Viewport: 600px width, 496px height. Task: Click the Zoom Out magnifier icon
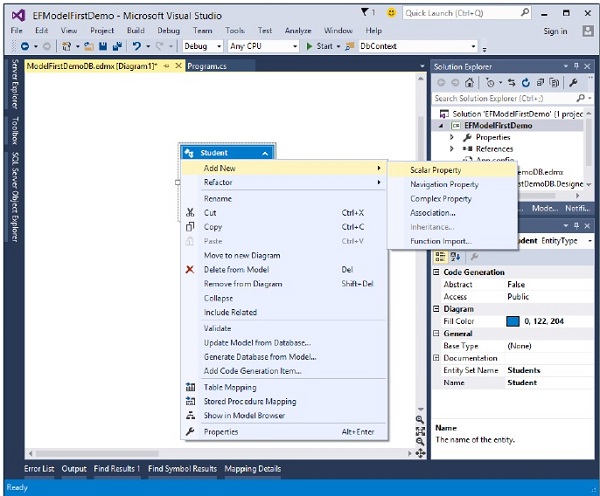point(420,442)
